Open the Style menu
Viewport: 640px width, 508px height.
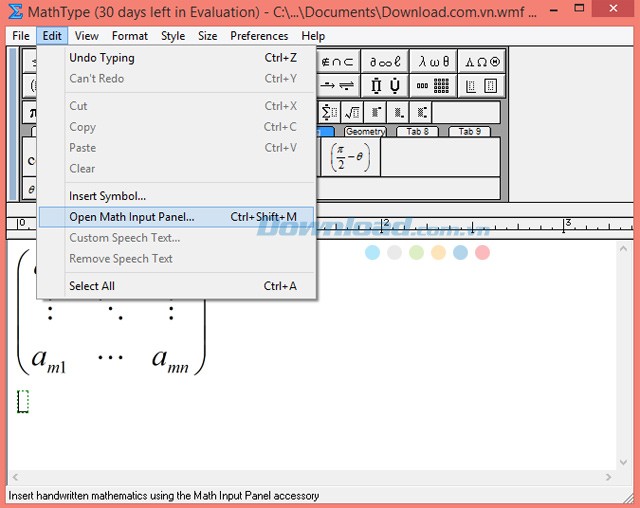pos(173,36)
